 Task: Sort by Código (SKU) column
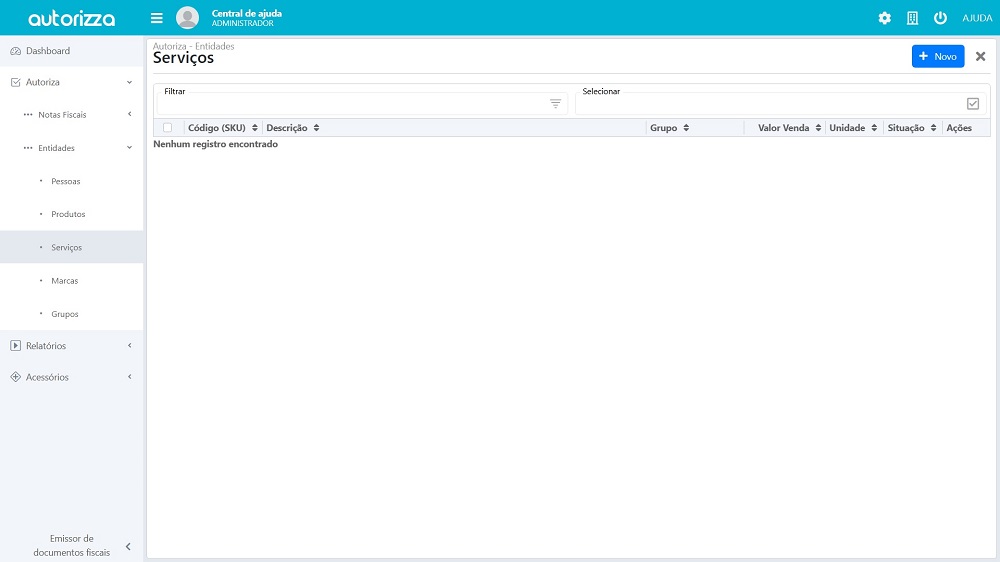(x=223, y=128)
